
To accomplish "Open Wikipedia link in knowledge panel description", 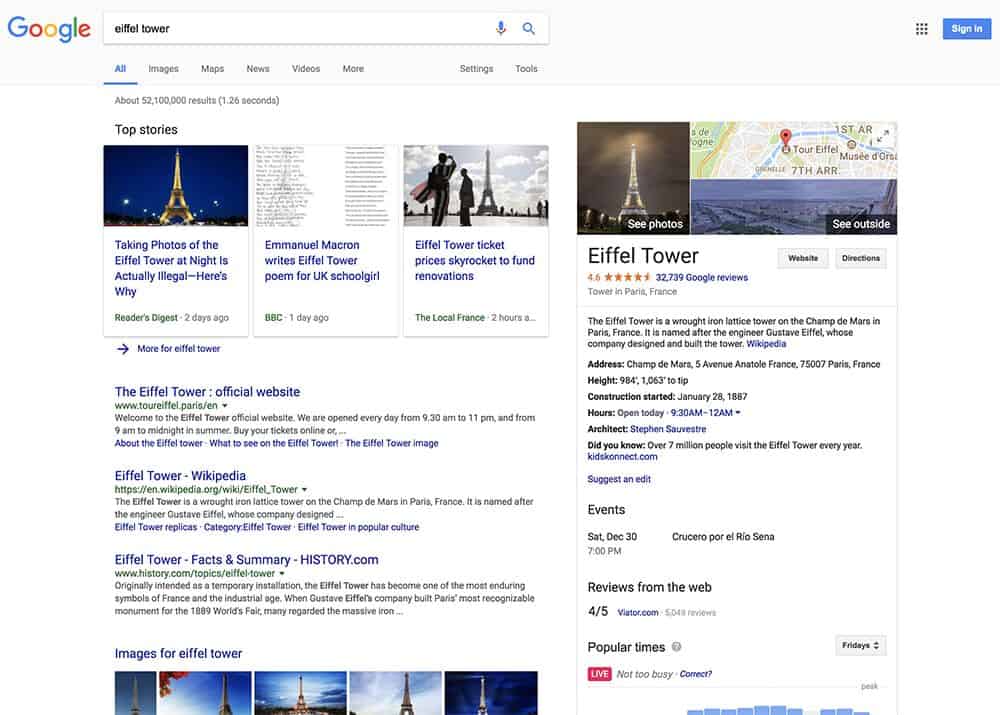I will [766, 344].
